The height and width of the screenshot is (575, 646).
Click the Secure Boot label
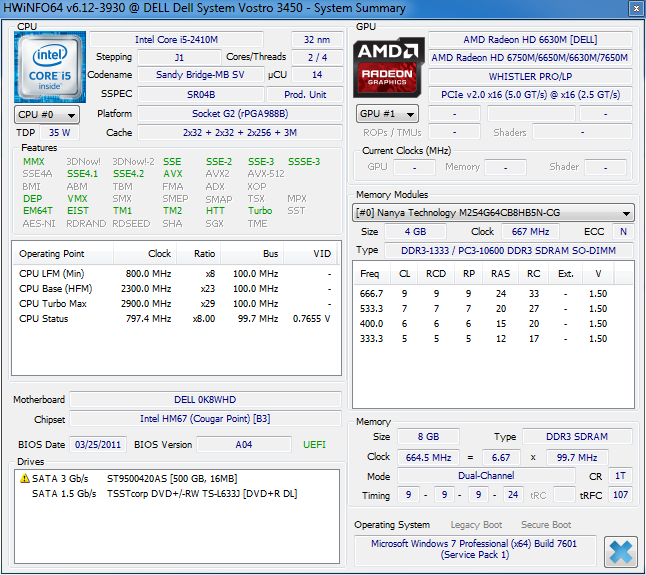pos(545,525)
